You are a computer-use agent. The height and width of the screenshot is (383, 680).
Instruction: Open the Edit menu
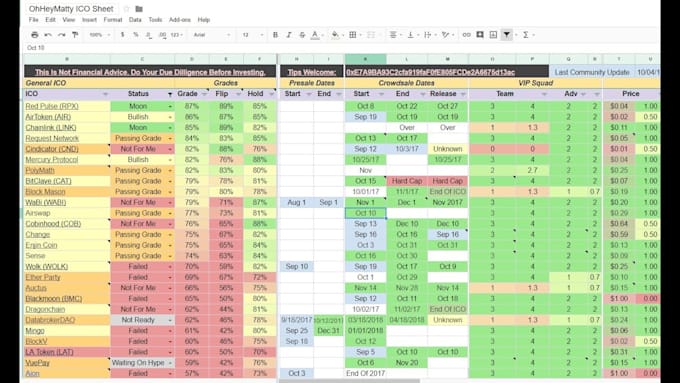point(50,20)
